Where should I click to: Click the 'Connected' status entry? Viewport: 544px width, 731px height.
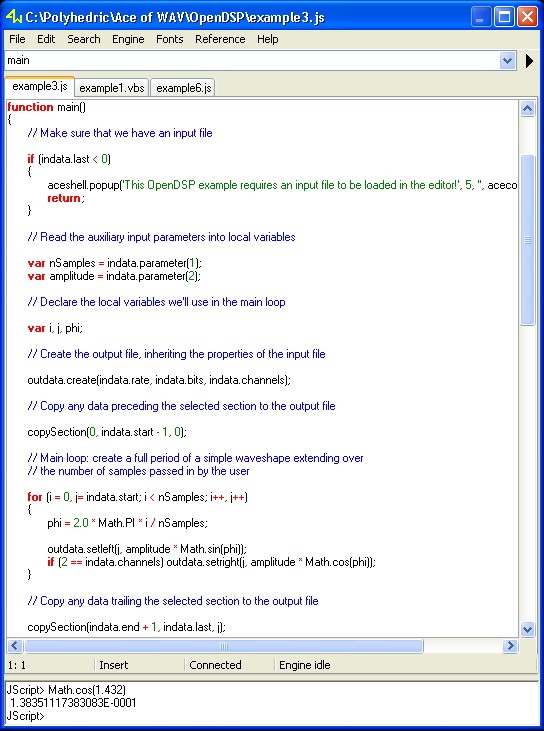point(215,665)
